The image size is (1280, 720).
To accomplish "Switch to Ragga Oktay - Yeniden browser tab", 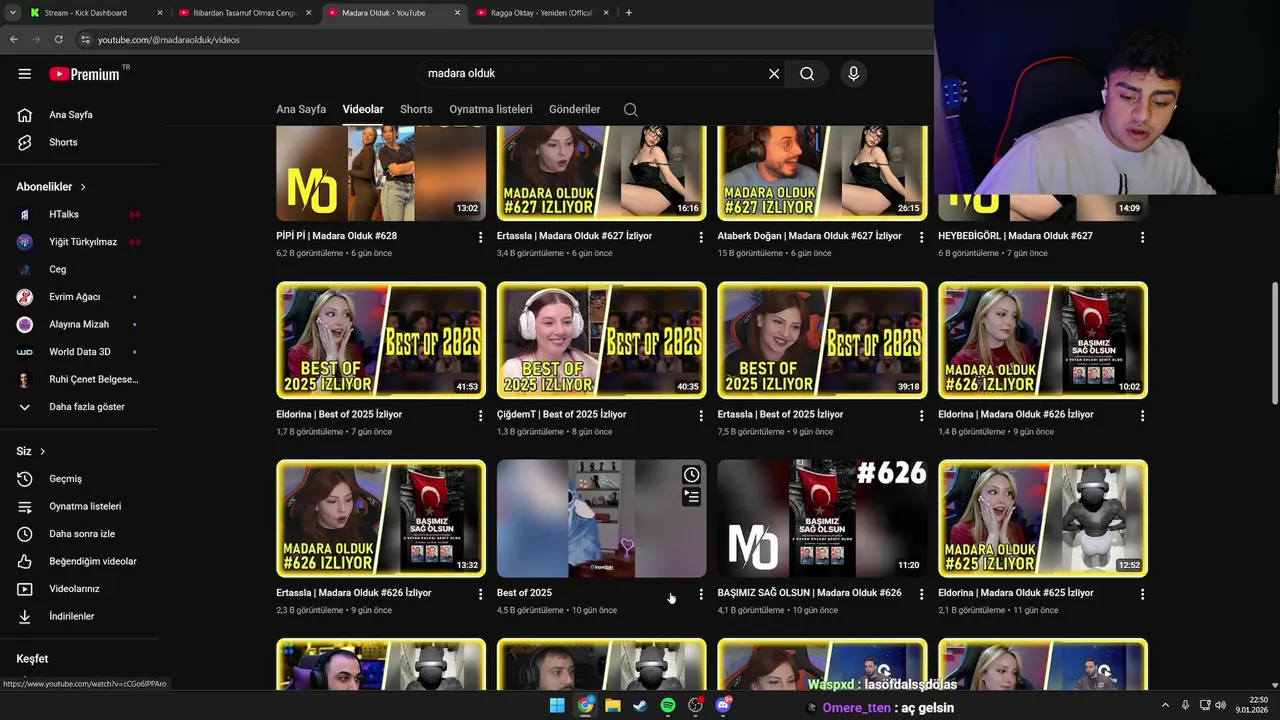I will pyautogui.click(x=540, y=13).
